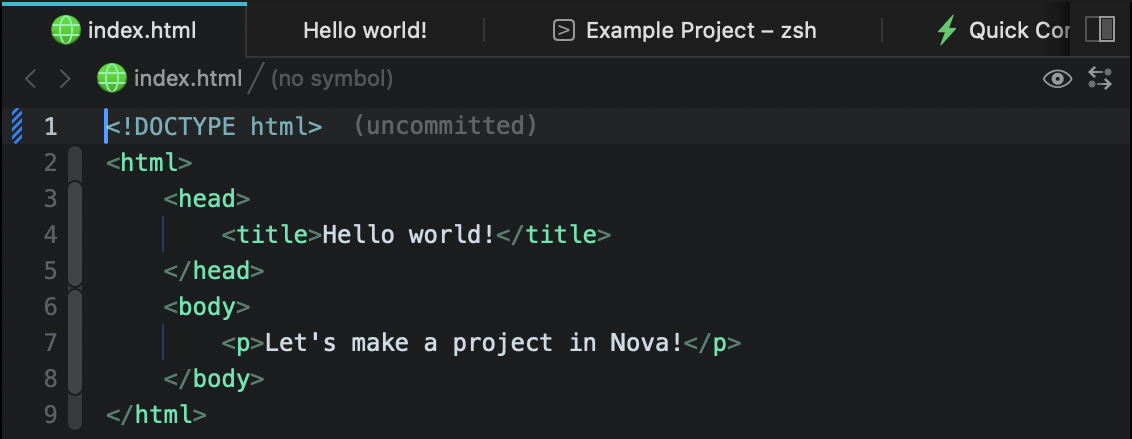The image size is (1132, 439).
Task: Place cursor in the Hello world! title text
Action: pyautogui.click(x=408, y=235)
